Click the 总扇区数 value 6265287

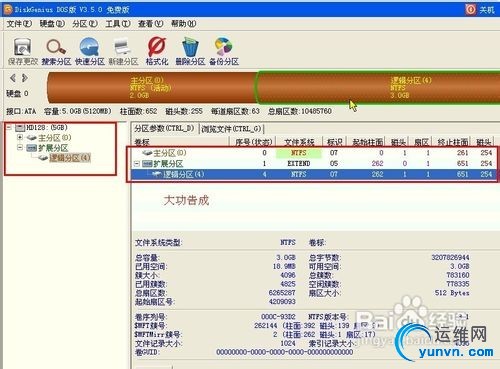click(282, 293)
